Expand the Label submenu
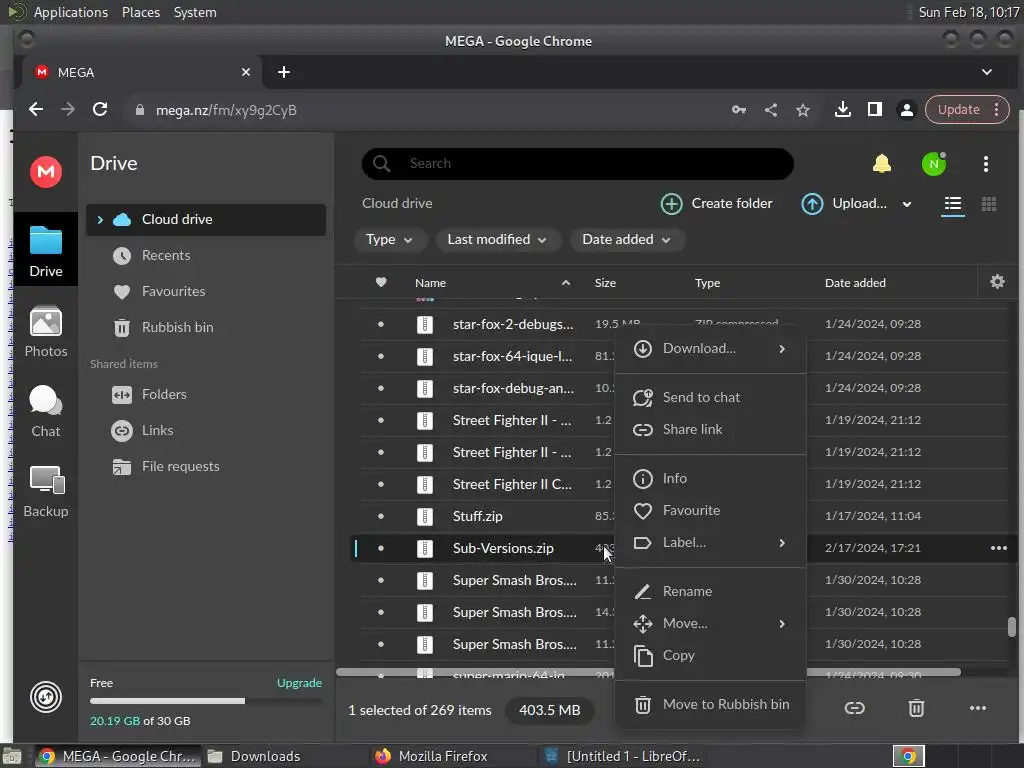1024x768 pixels. 782,543
